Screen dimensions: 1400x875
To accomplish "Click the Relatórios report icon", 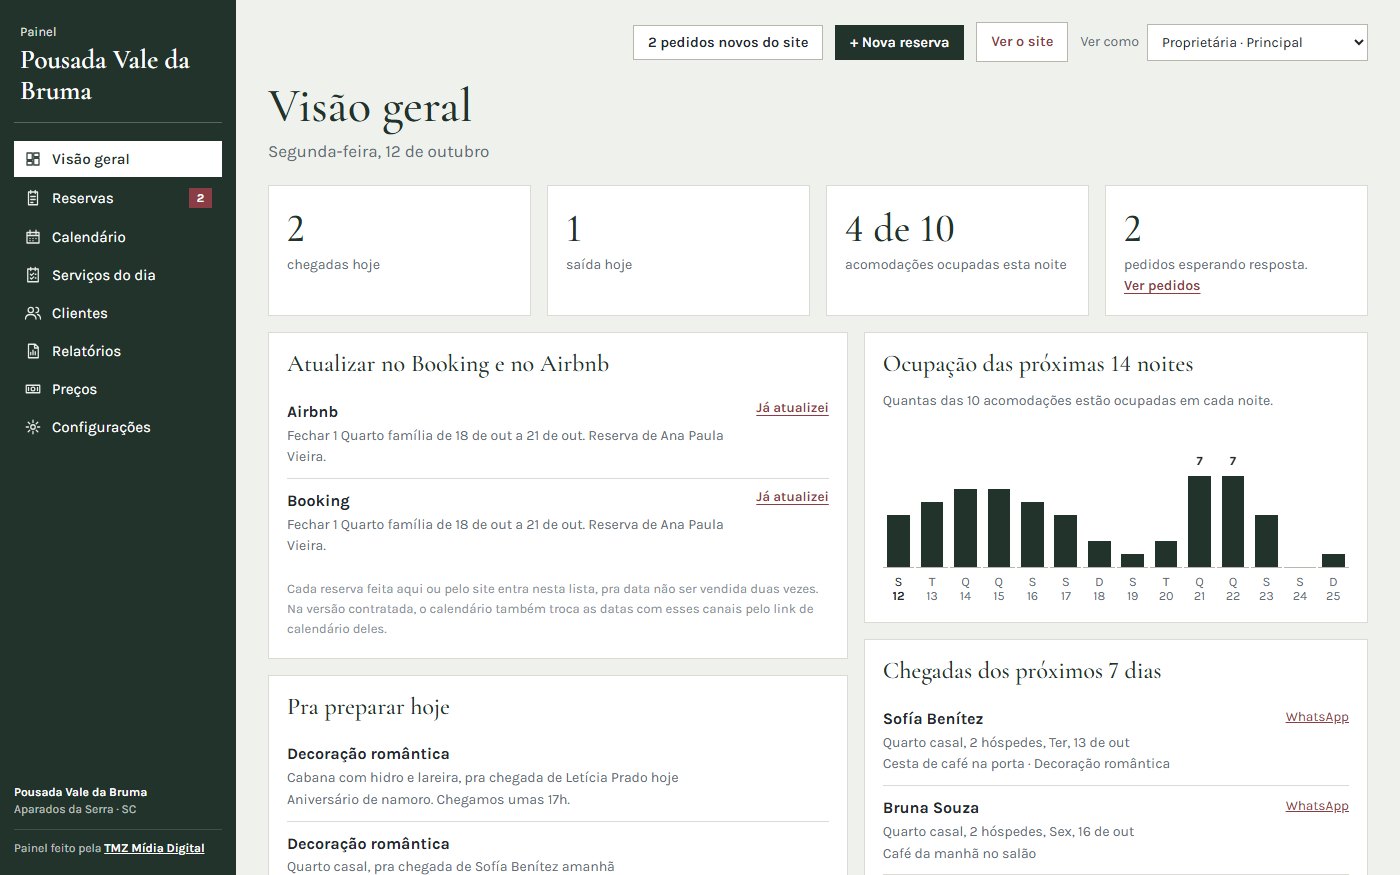I will pos(33,351).
